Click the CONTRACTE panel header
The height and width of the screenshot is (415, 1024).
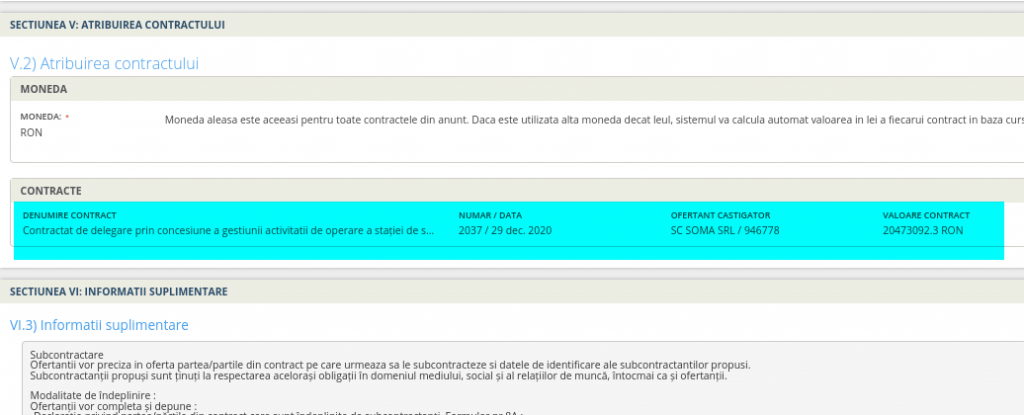click(x=51, y=190)
